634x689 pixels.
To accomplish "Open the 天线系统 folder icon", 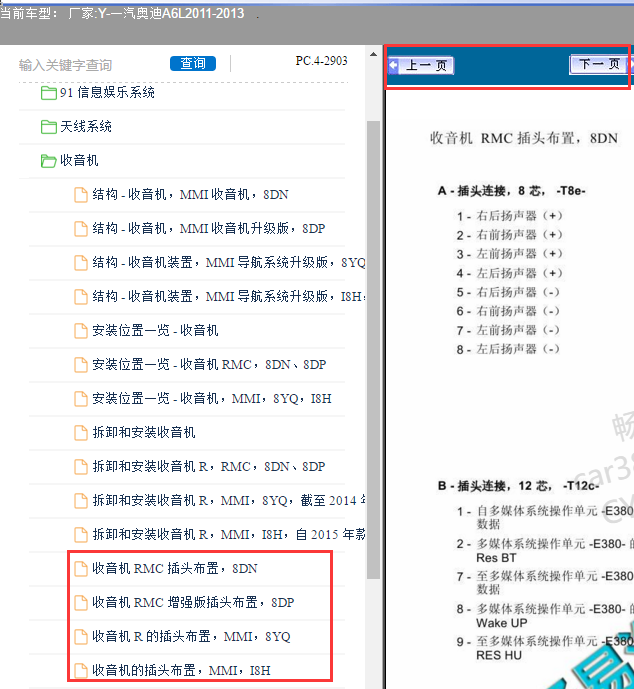I will [48, 127].
